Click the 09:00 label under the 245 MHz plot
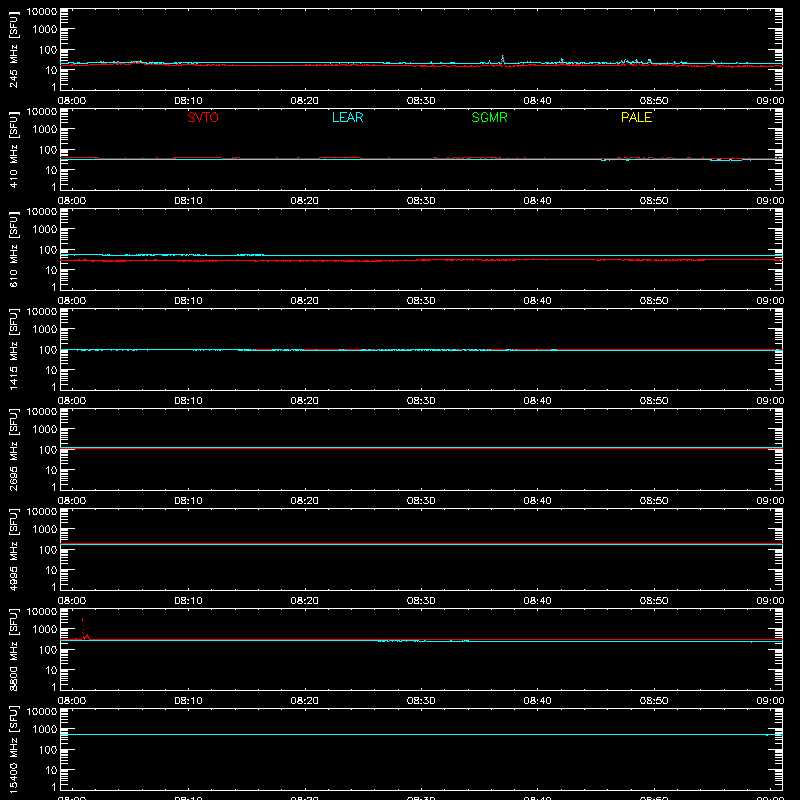The width and height of the screenshot is (800, 800). coord(770,101)
